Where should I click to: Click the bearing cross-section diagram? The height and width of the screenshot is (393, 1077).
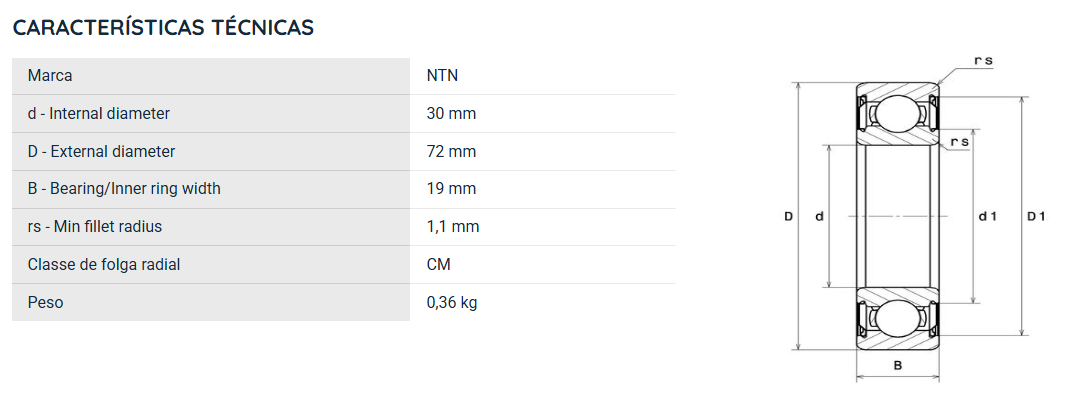(915, 217)
